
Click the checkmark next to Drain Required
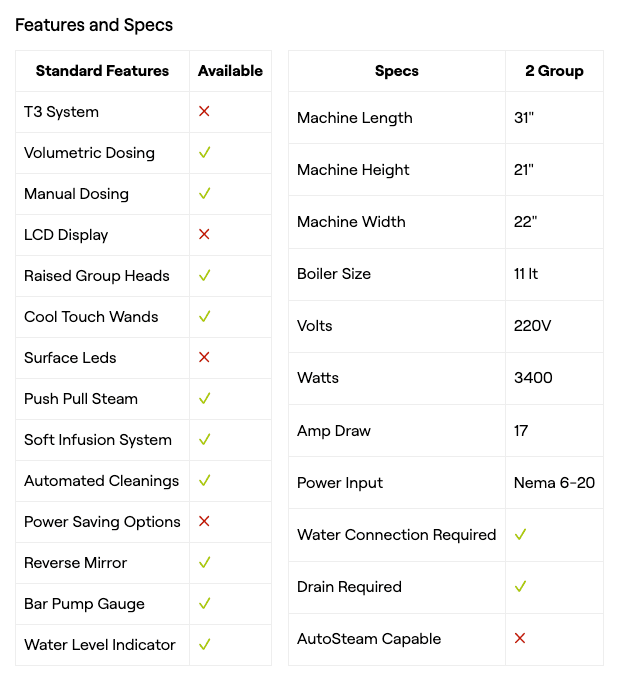(520, 587)
